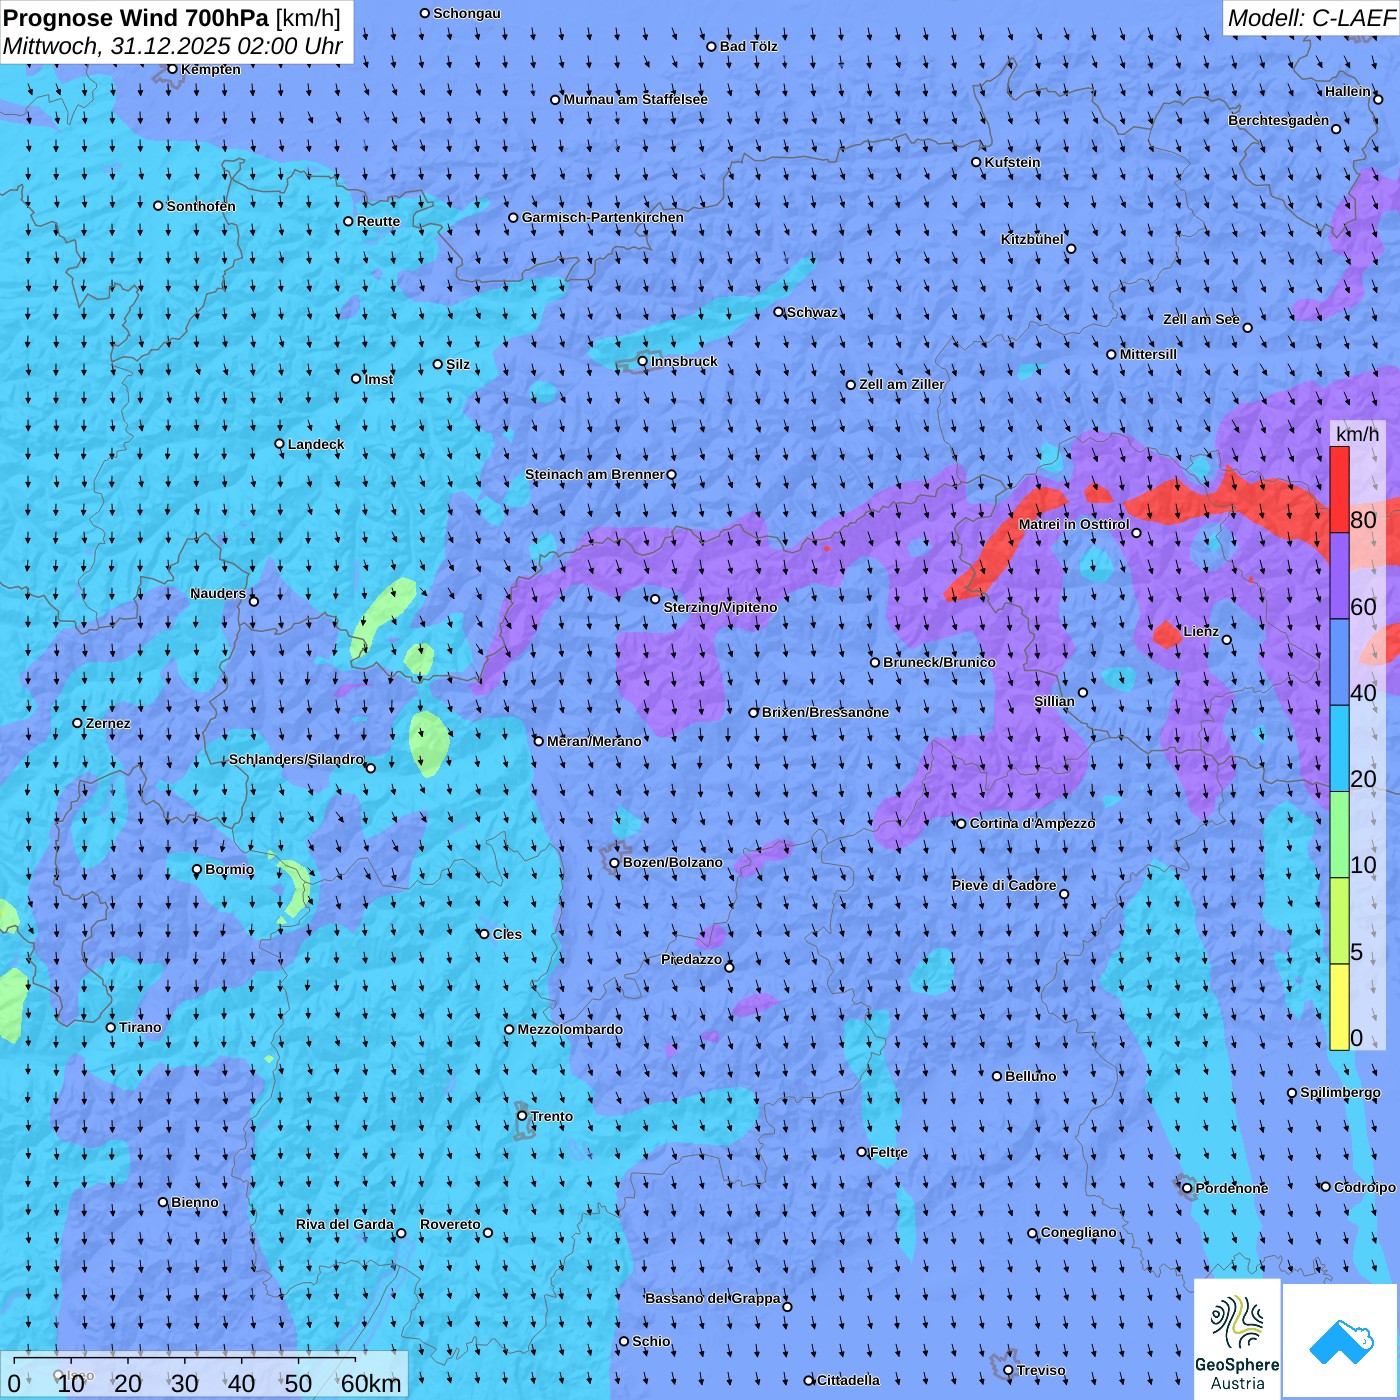
Task: Click the 'Modell: C-LAEF' label
Action: tap(1311, 18)
